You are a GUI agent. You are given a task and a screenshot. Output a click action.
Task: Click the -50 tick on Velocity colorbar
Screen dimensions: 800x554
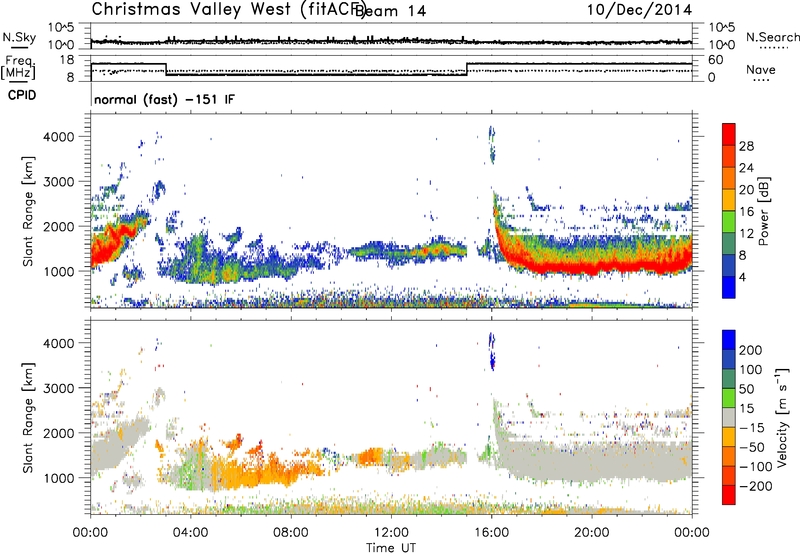[752, 447]
